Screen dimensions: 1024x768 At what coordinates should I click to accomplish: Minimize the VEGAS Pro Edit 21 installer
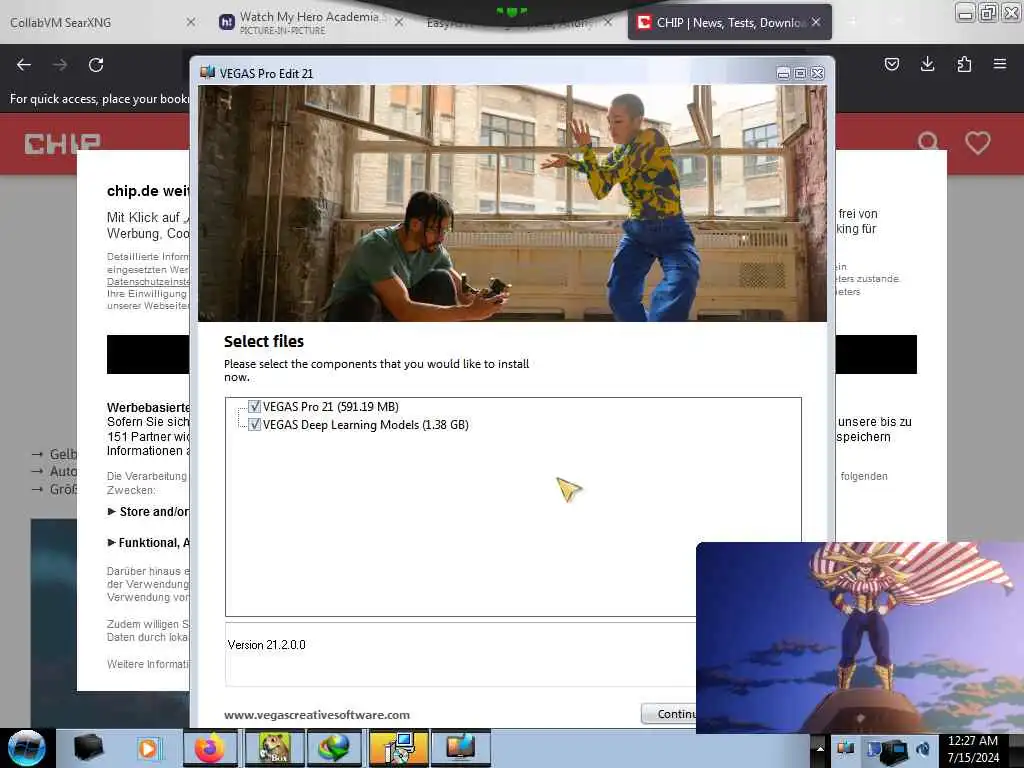(783, 73)
